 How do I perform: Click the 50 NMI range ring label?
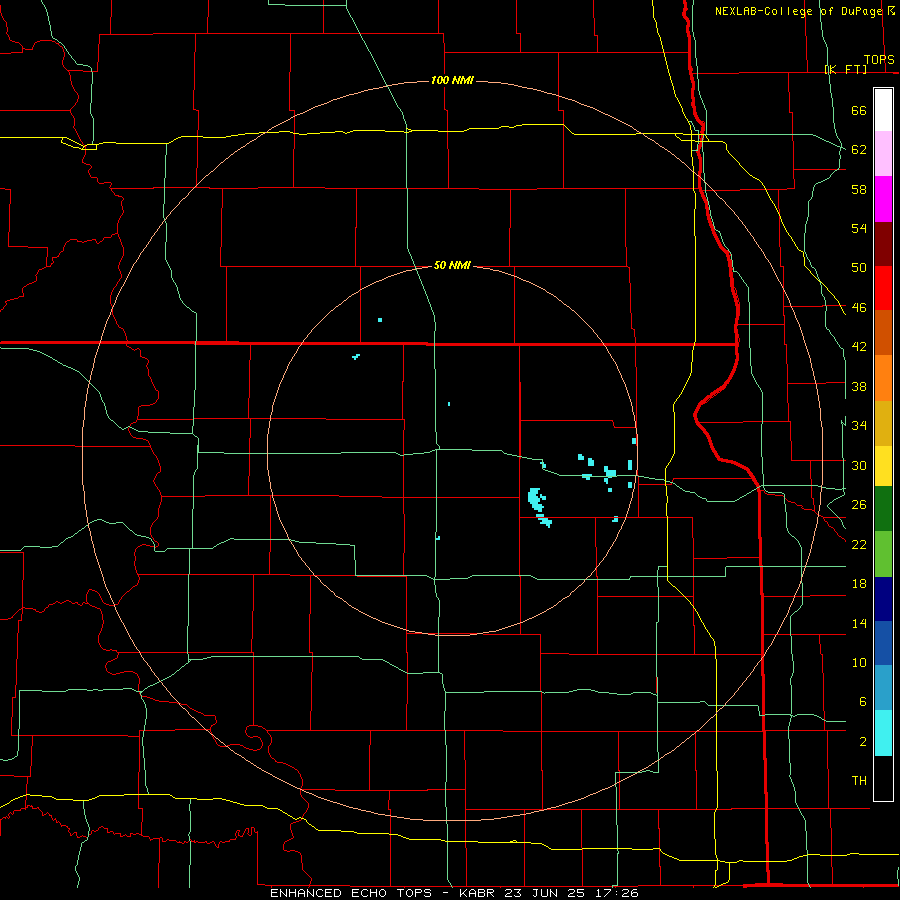[x=452, y=265]
